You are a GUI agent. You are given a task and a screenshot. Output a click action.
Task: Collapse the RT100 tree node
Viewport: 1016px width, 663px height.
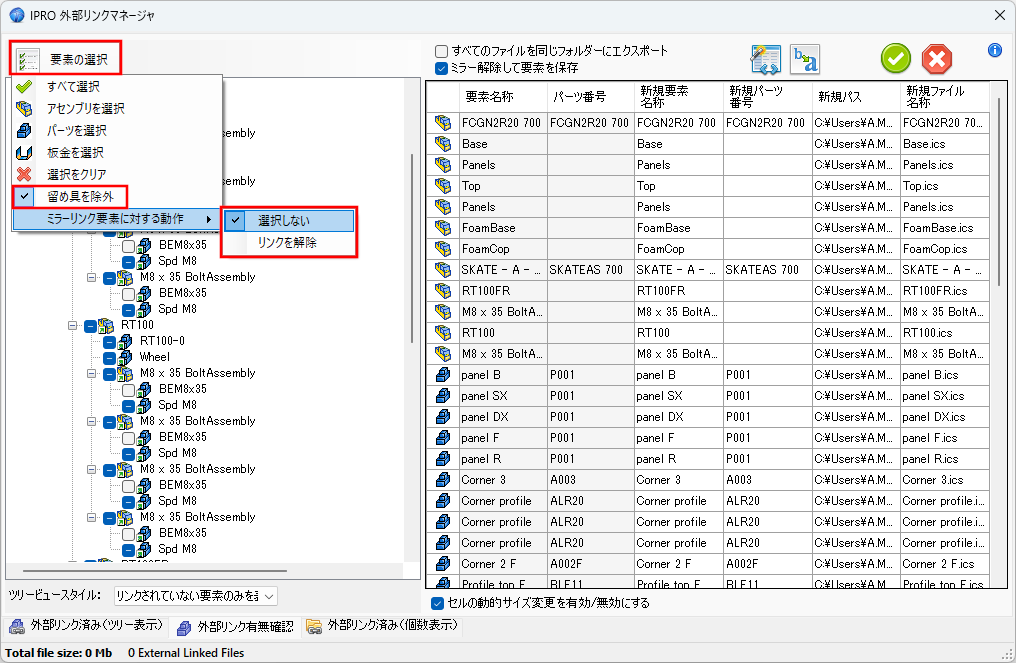73,325
